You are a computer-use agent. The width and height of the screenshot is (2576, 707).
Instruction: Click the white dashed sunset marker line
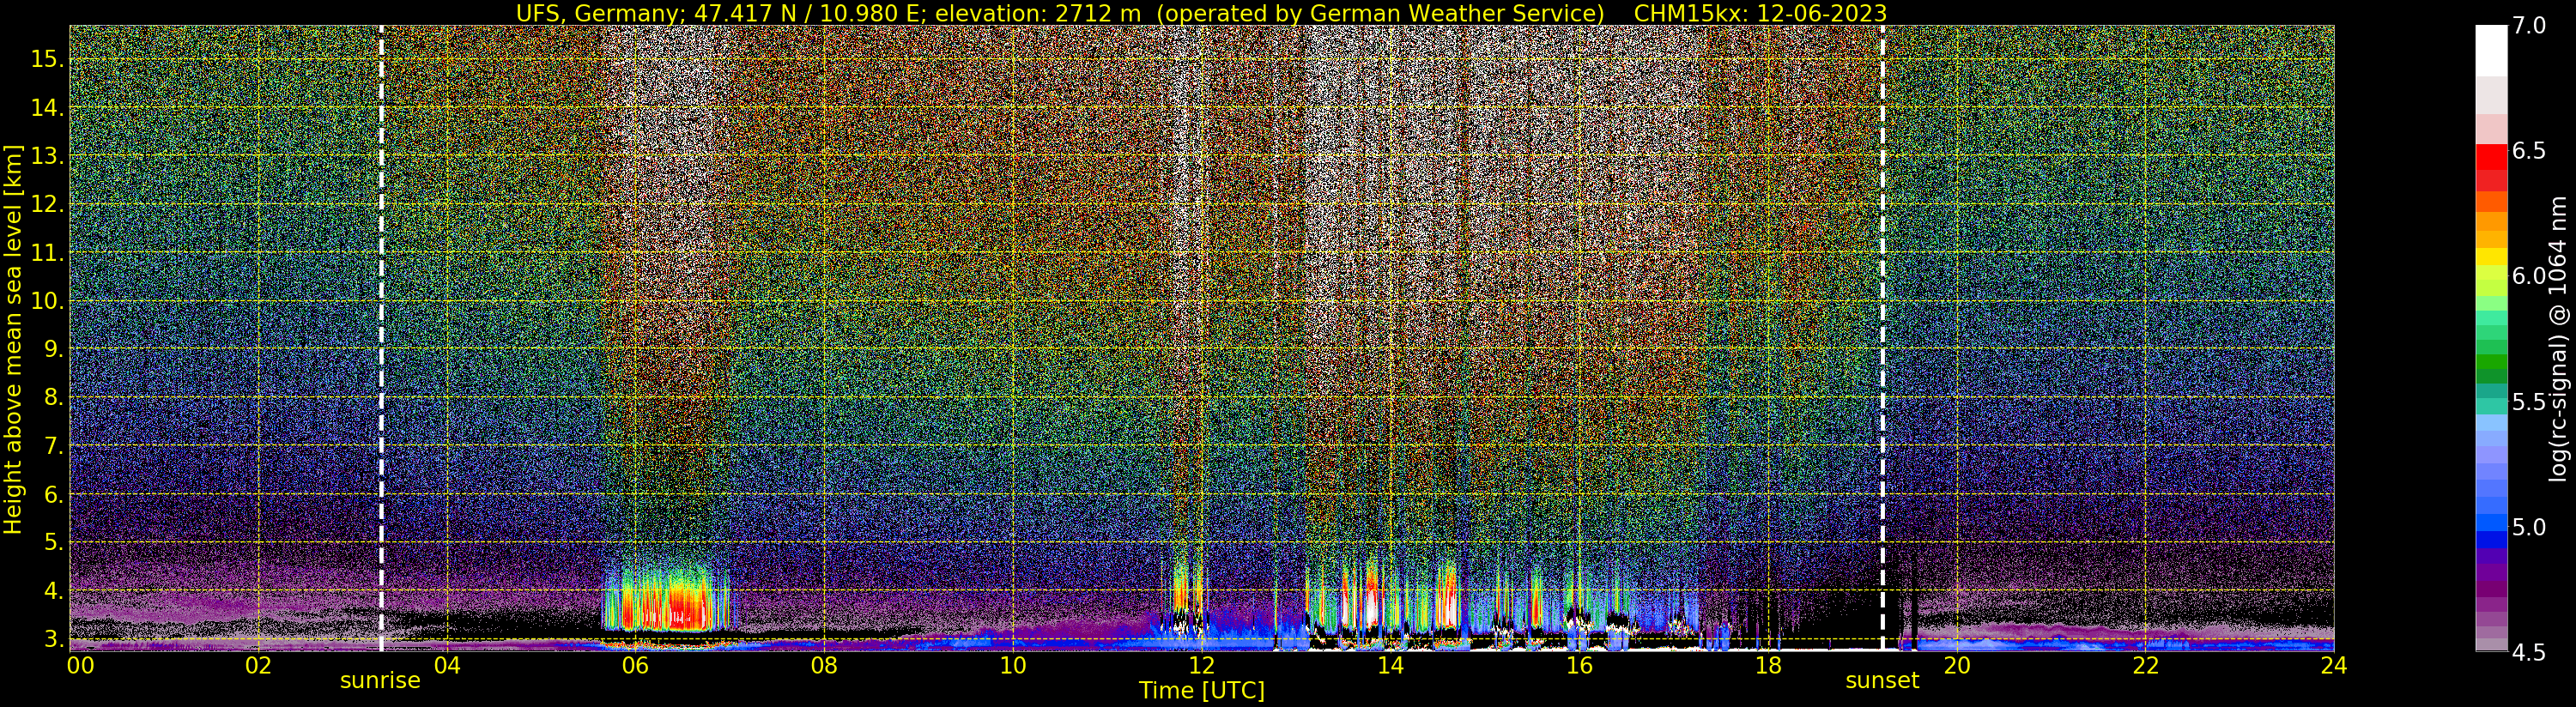point(1883,338)
